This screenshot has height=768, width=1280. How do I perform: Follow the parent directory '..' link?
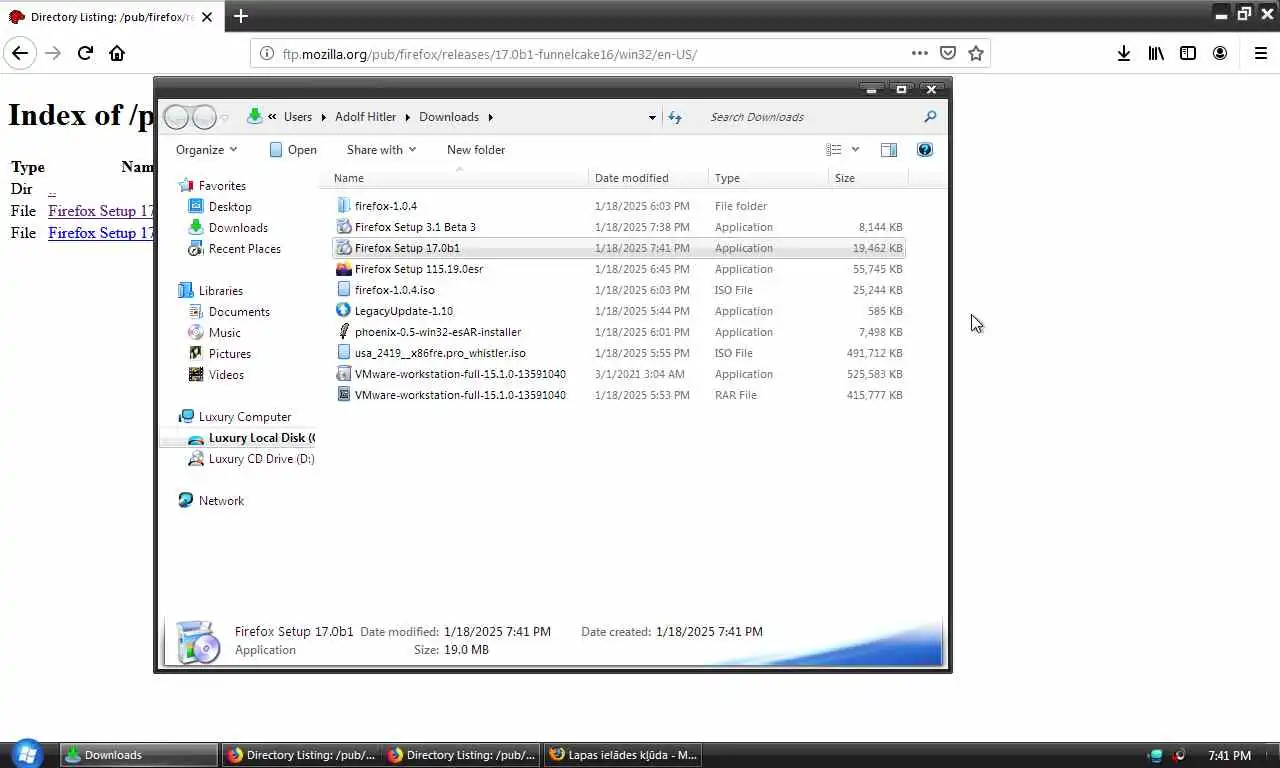[52, 189]
